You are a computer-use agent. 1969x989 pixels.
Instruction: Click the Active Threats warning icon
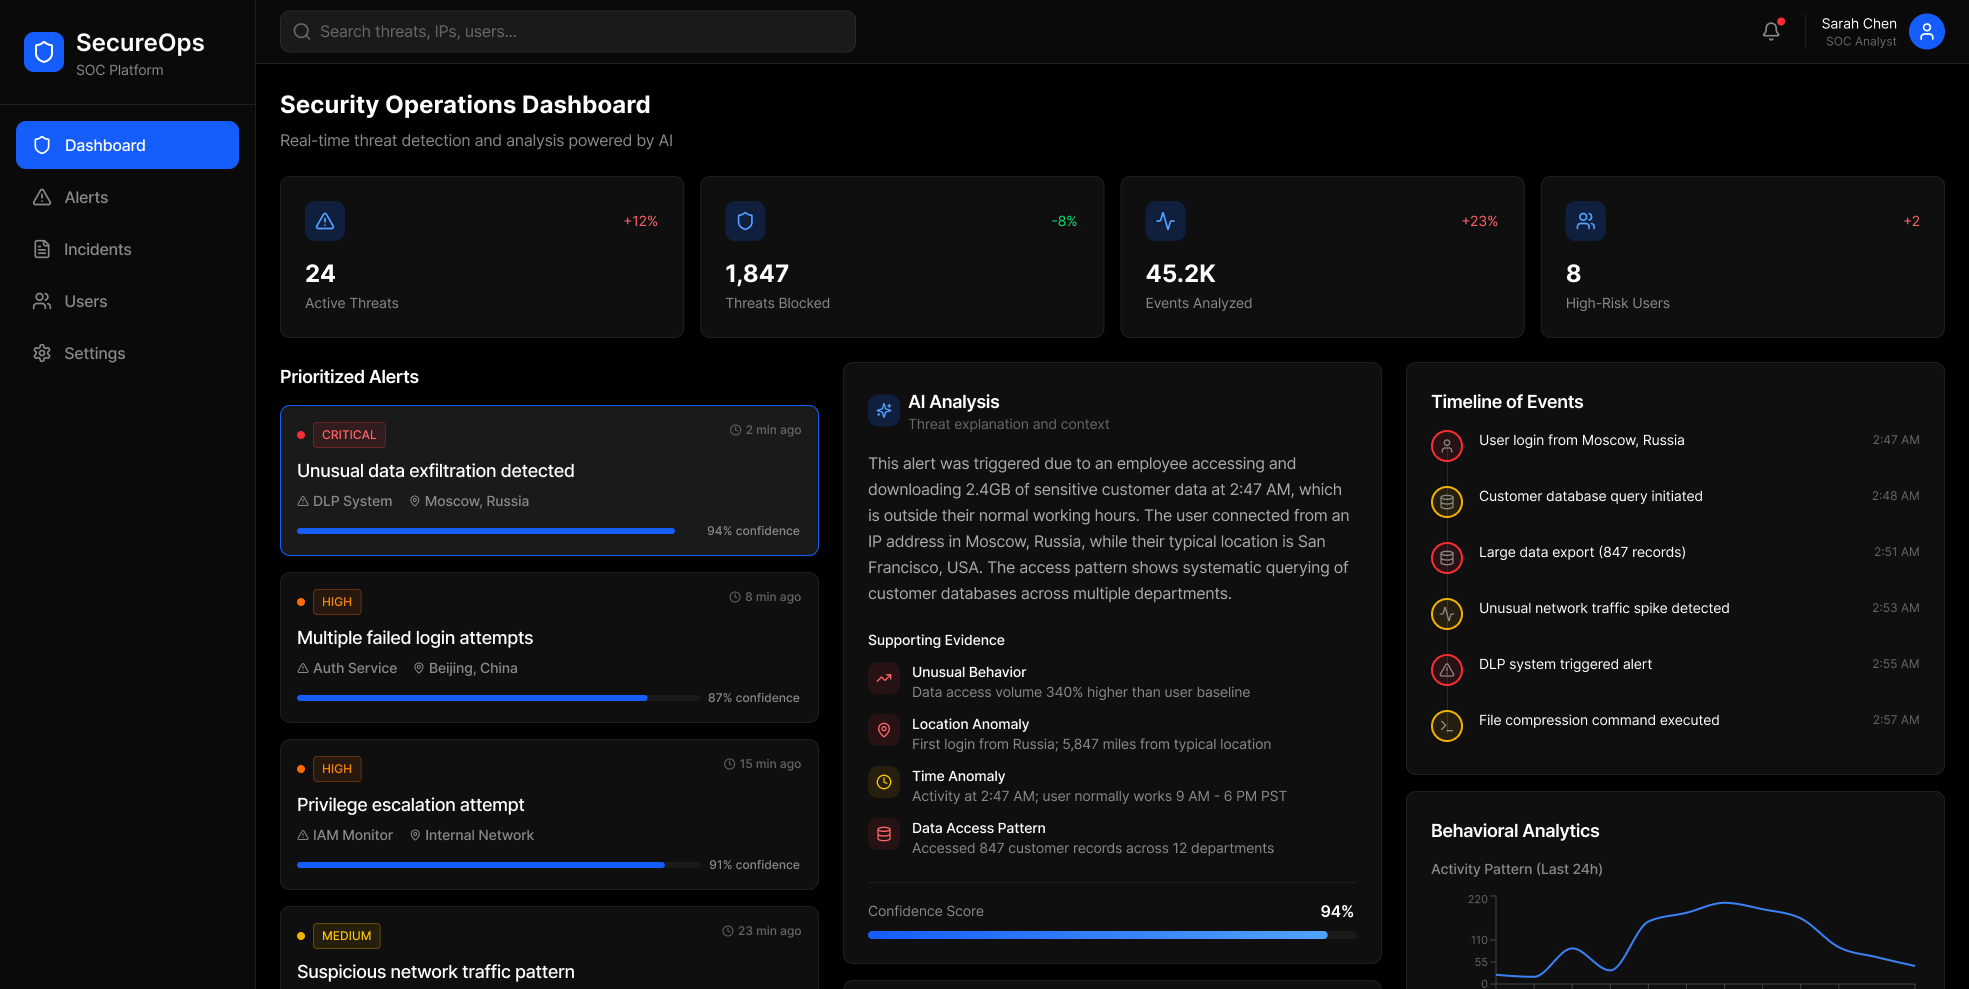325,221
